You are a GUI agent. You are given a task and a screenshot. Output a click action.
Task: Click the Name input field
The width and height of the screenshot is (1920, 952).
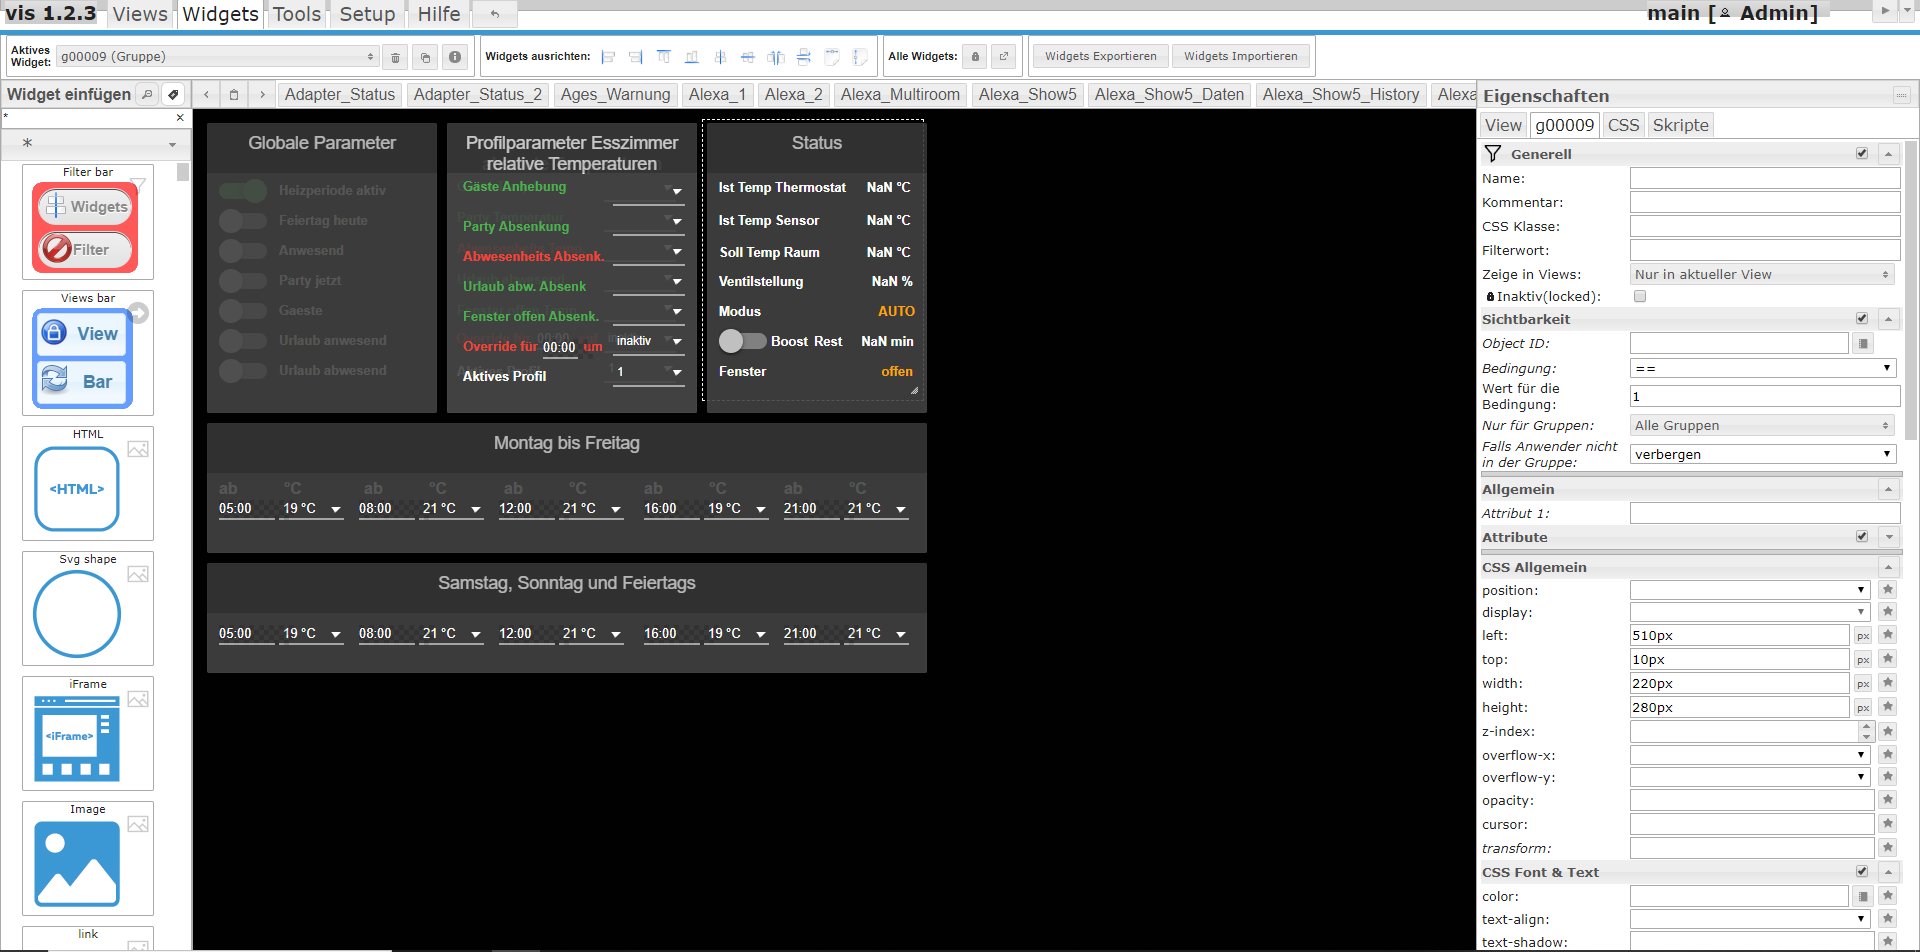pyautogui.click(x=1764, y=179)
